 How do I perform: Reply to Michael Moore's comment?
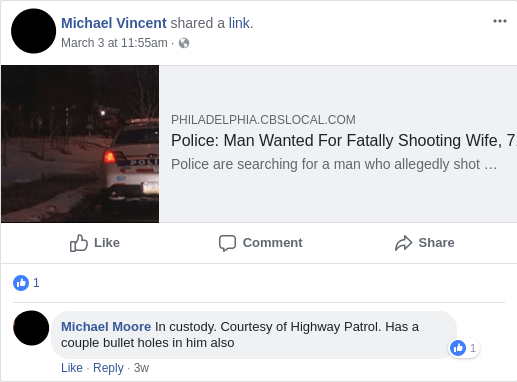coord(108,368)
